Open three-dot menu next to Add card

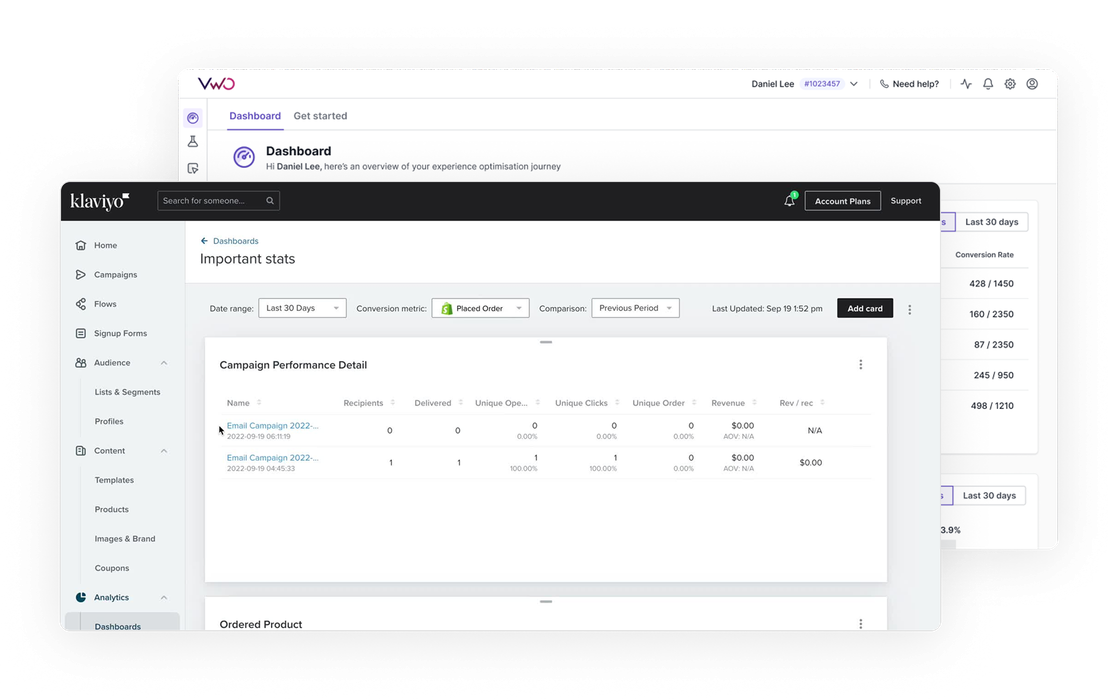[x=909, y=309]
